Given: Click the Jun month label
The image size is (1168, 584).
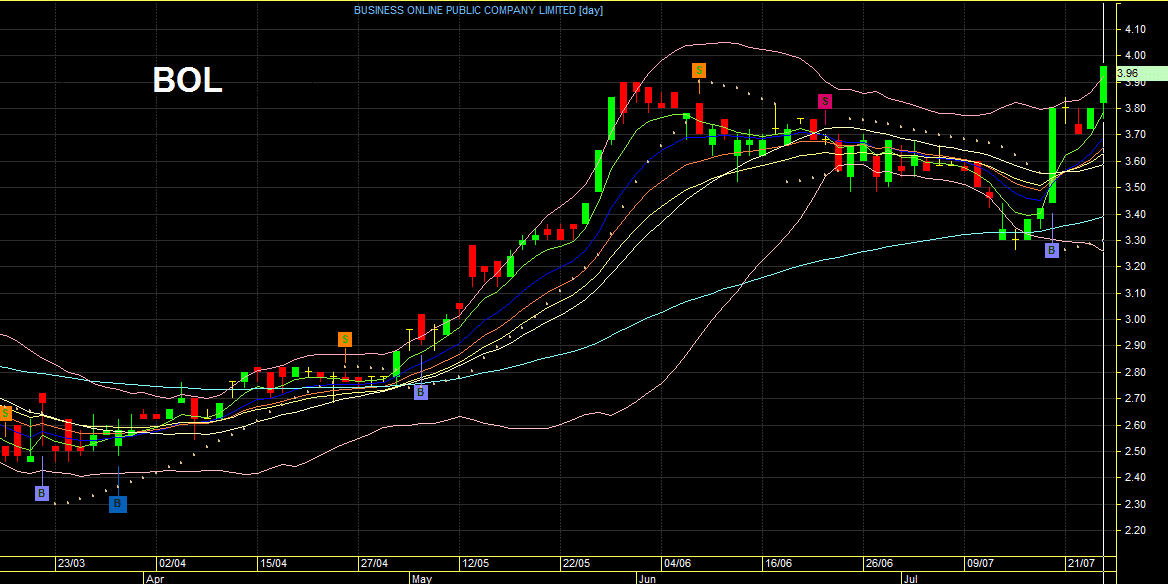Looking at the screenshot, I should pos(647,578).
